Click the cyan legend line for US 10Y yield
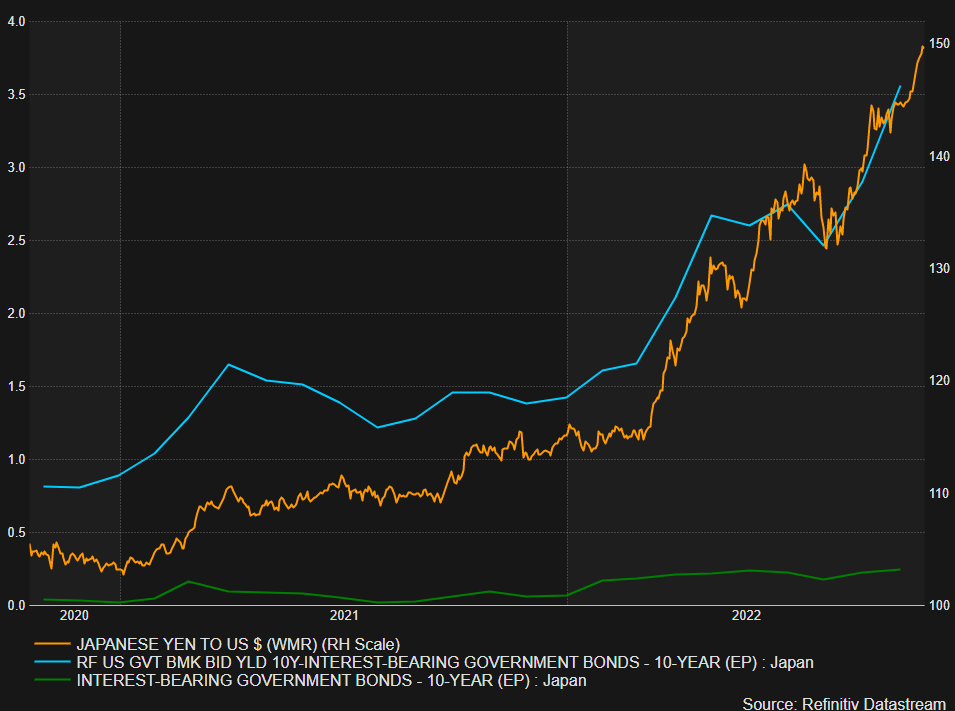This screenshot has width=955, height=711. point(52,662)
